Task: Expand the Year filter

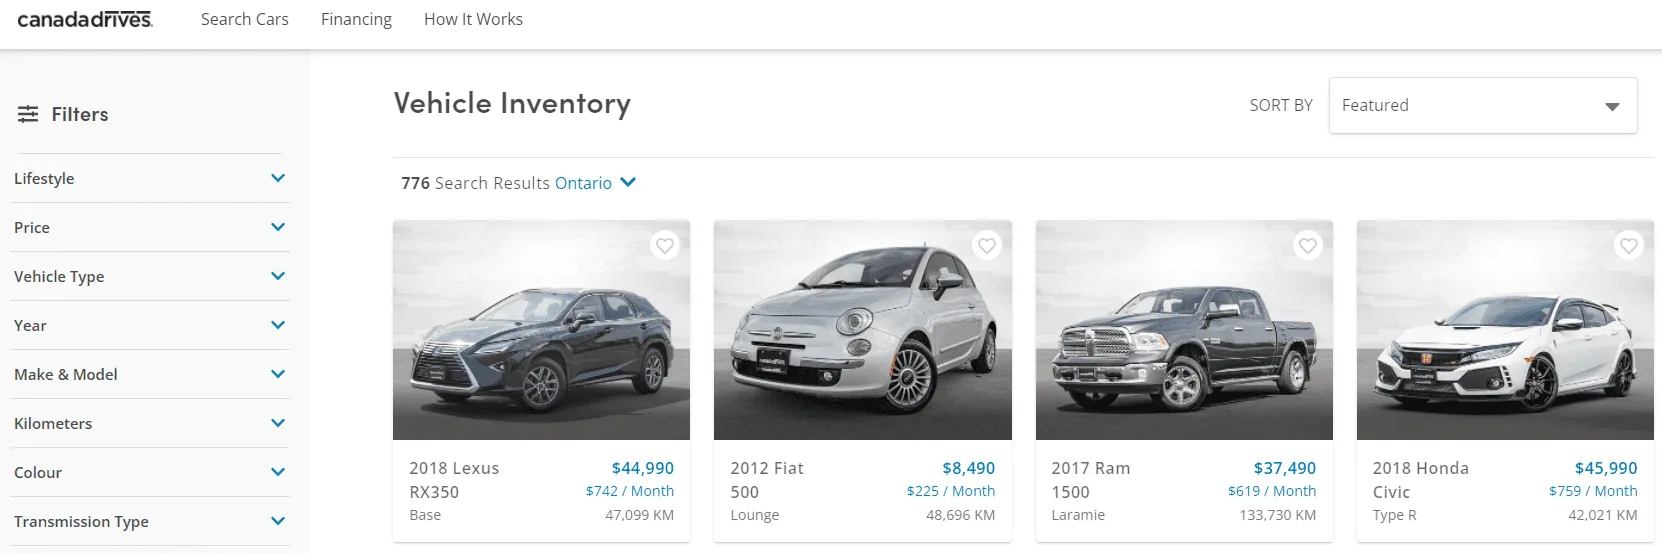Action: (x=278, y=325)
